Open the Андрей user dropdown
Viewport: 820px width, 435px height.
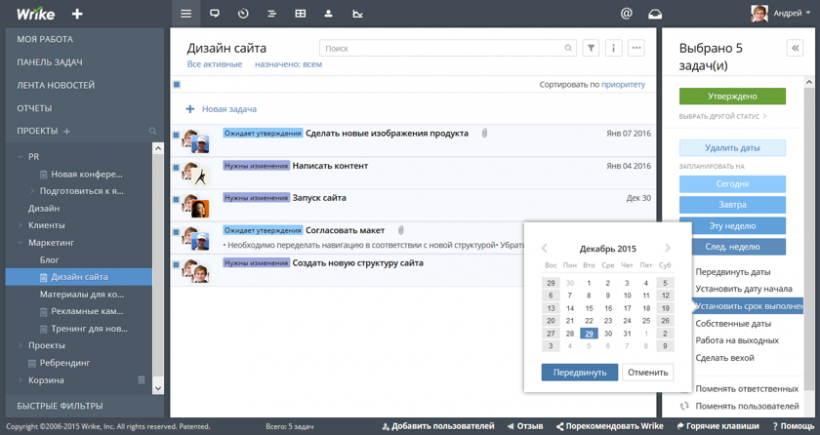(781, 14)
